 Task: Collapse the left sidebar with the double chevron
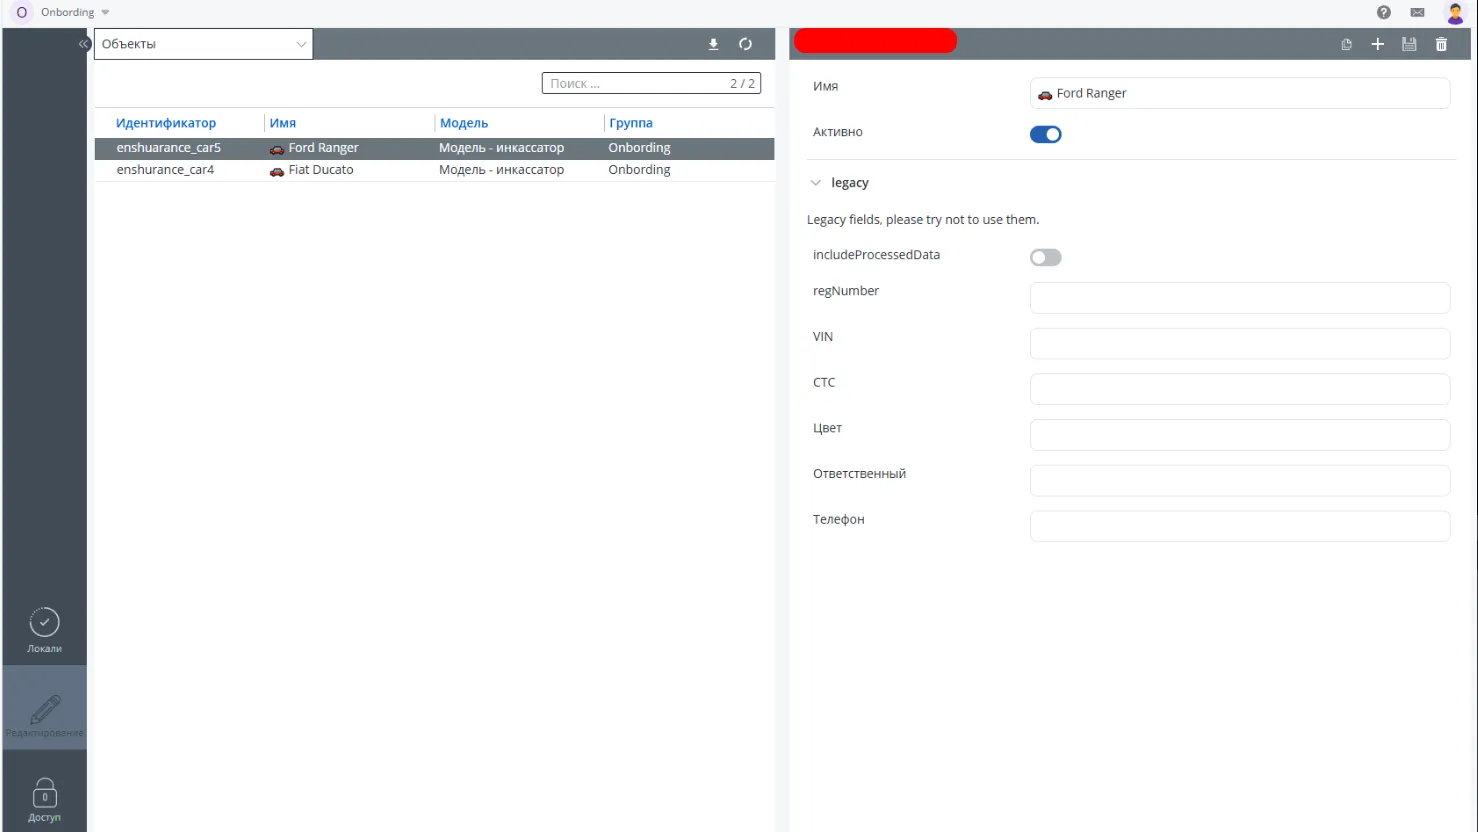point(84,44)
